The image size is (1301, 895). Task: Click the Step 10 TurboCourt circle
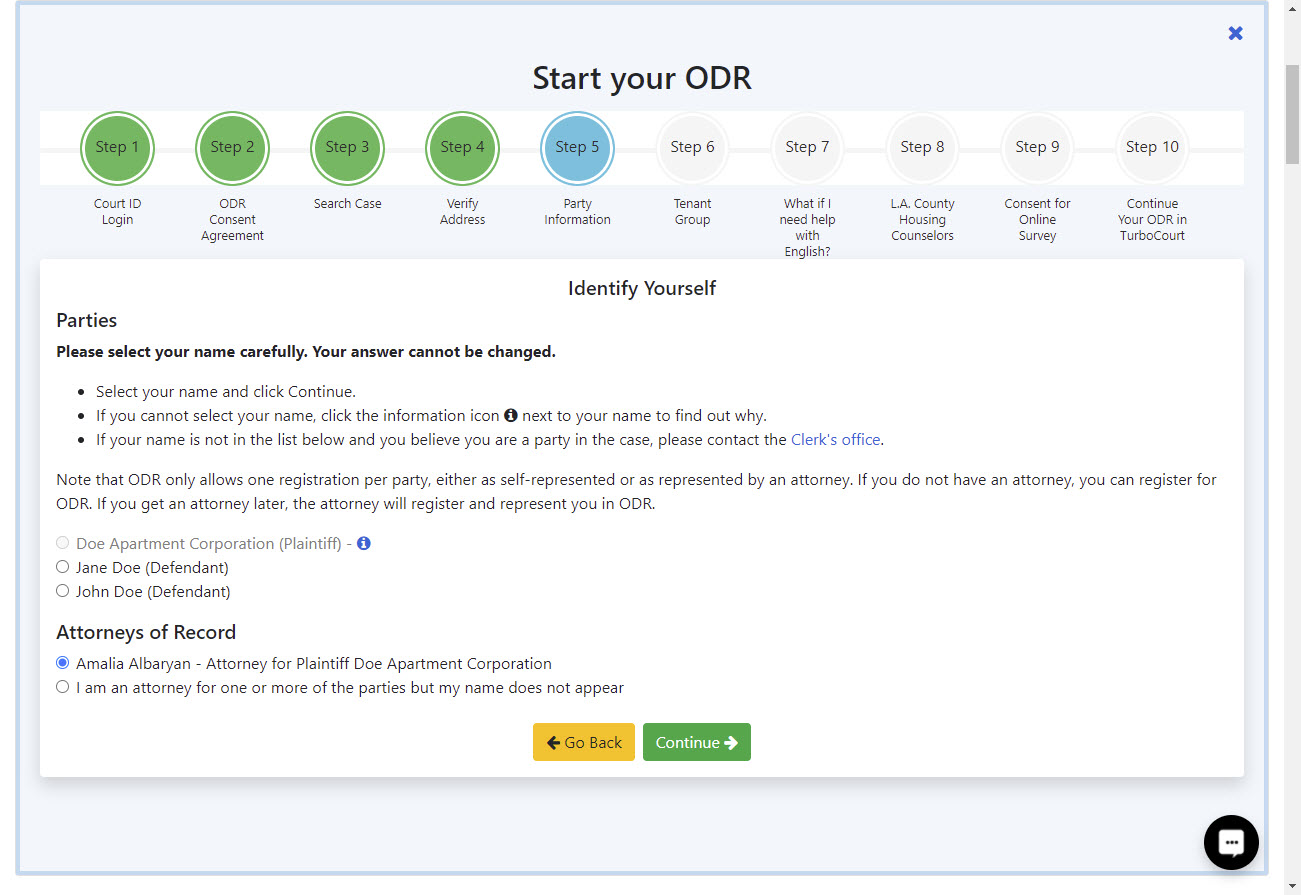pyautogui.click(x=1152, y=147)
